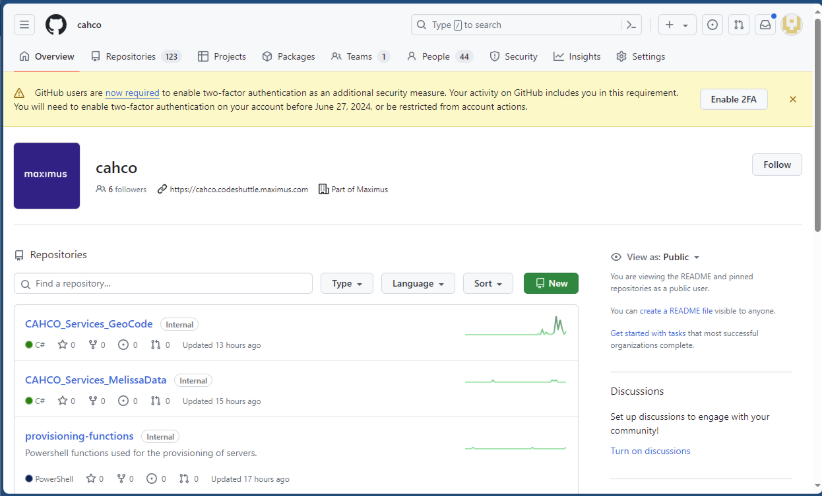Open the Issues icon in header
This screenshot has width=822, height=496.
click(712, 25)
